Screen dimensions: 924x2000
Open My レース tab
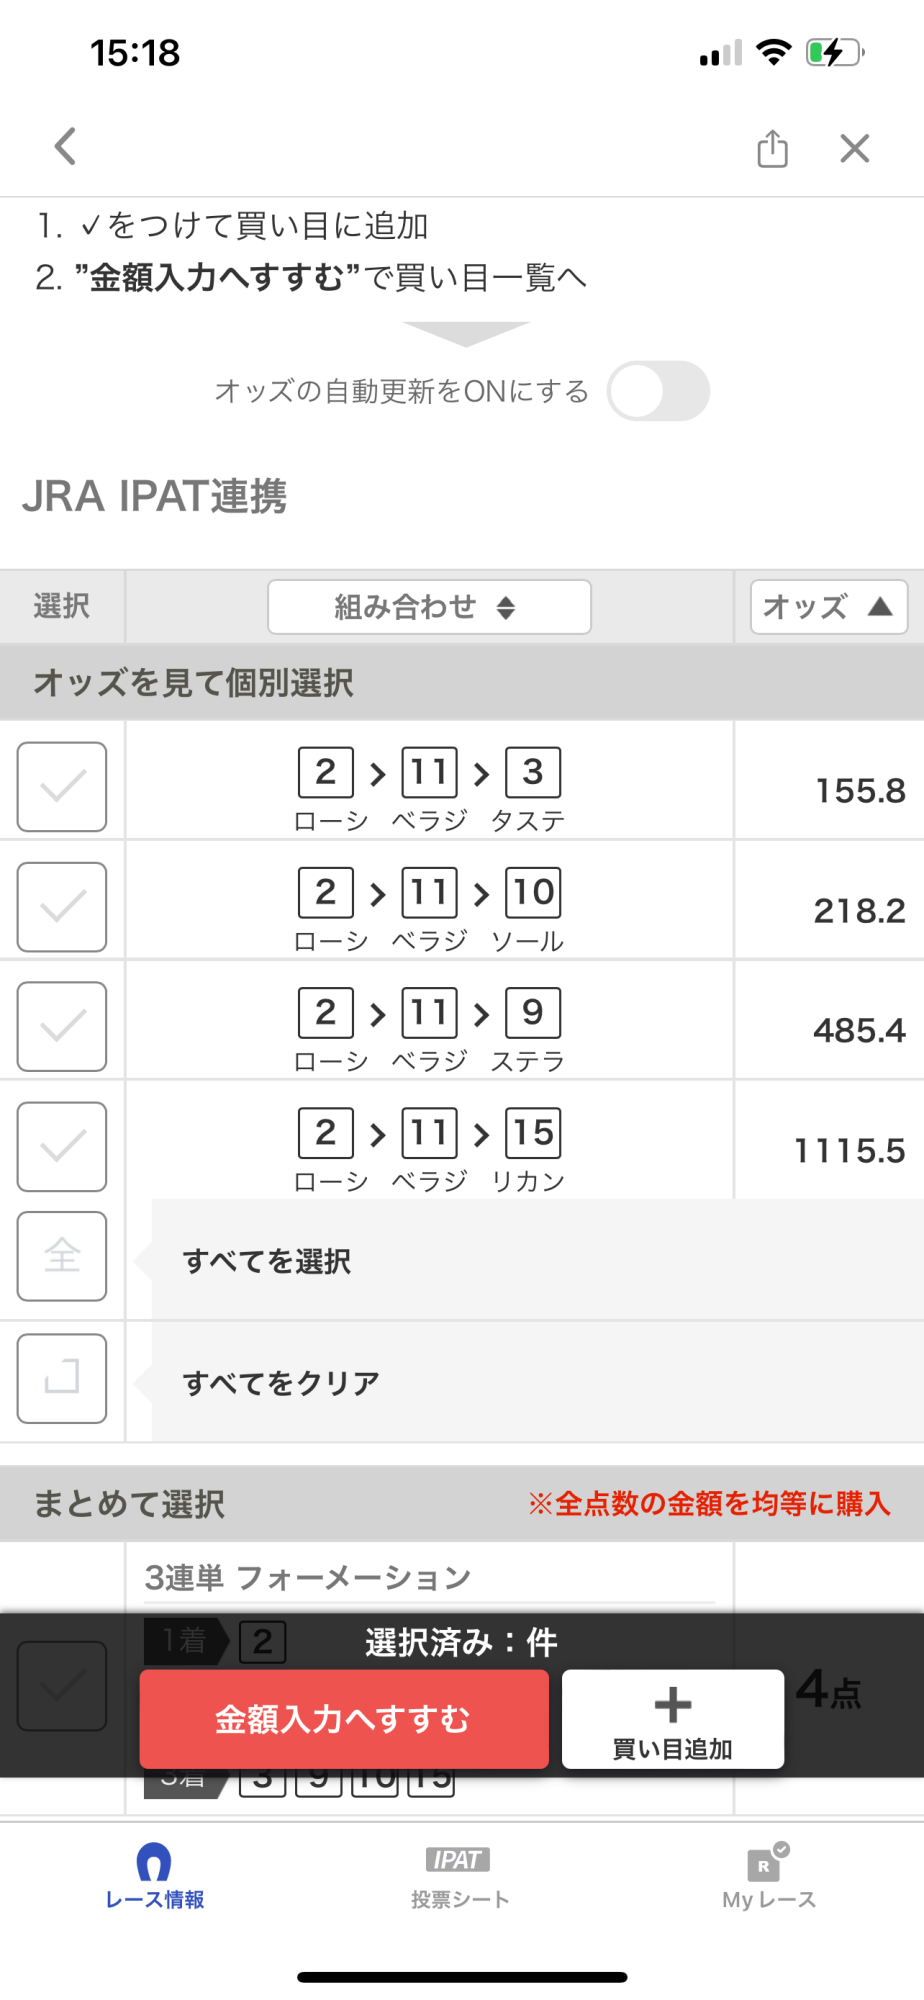coord(769,1876)
